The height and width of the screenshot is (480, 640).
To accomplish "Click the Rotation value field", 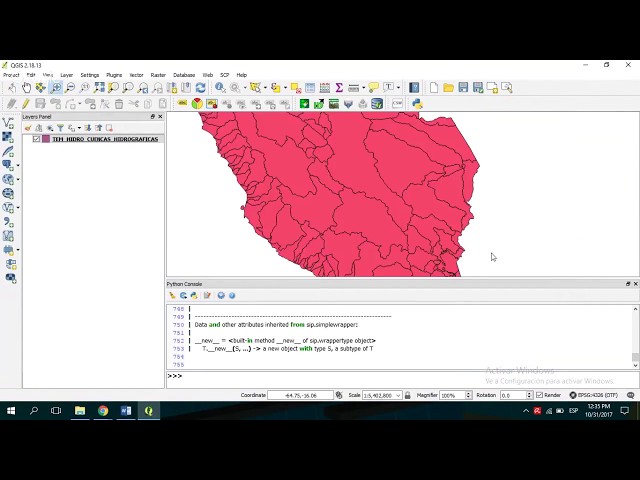I will pyautogui.click(x=513, y=395).
